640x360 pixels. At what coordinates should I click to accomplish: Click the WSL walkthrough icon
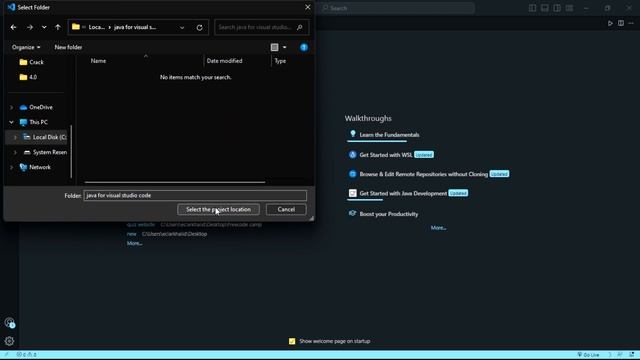coord(353,155)
